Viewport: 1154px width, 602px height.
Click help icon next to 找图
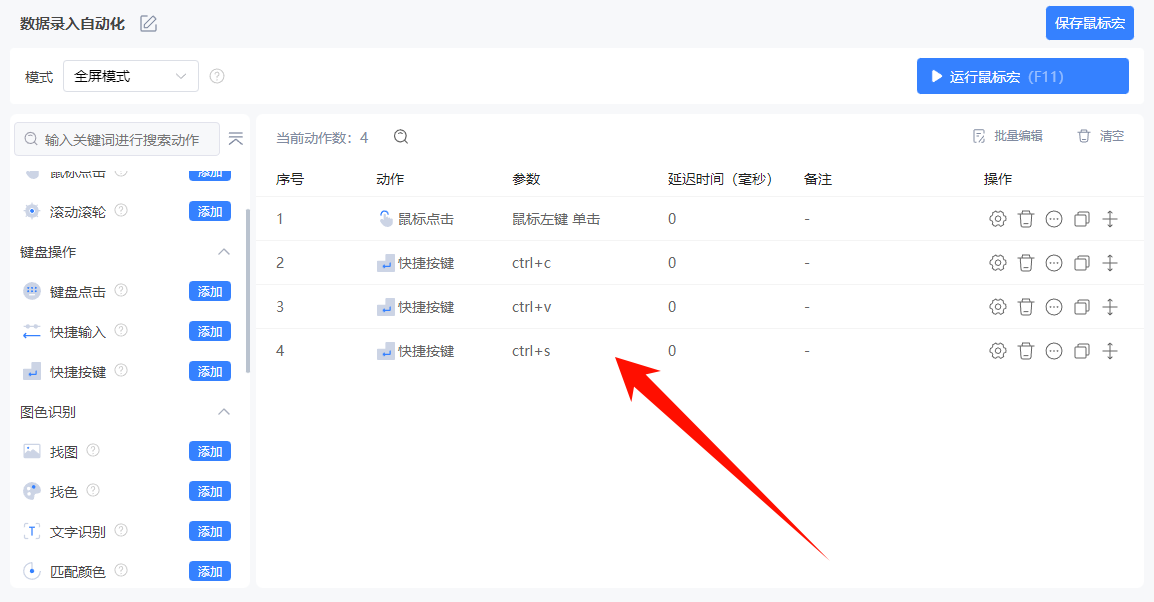93,451
